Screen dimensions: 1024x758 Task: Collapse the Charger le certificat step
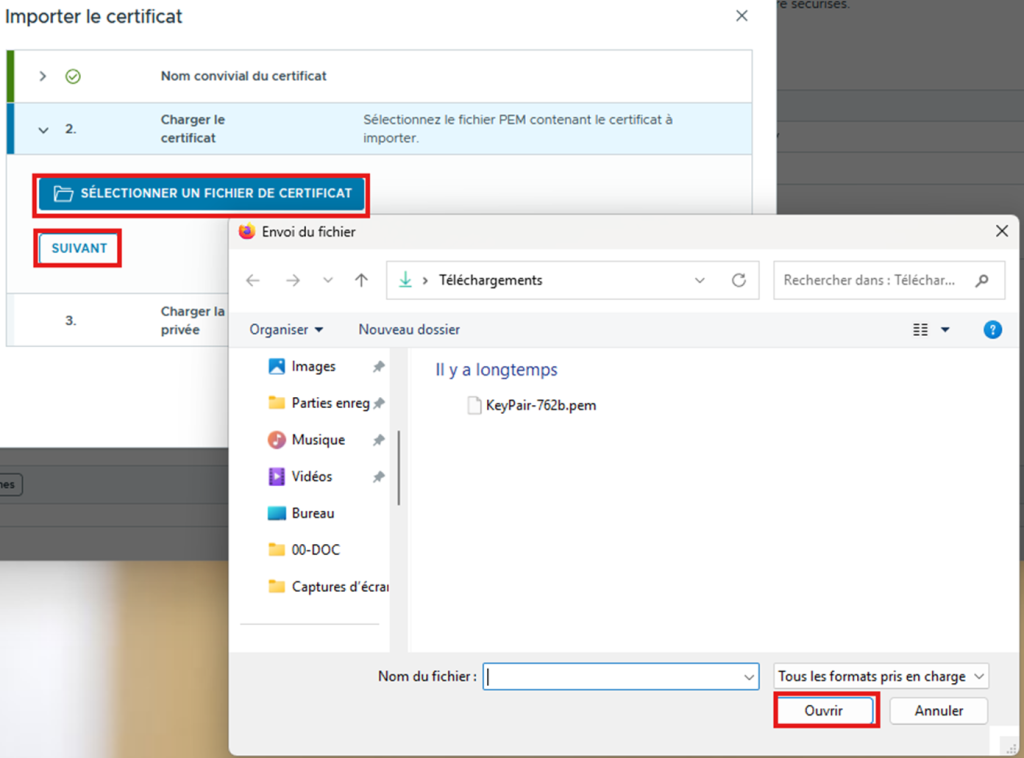coord(43,129)
